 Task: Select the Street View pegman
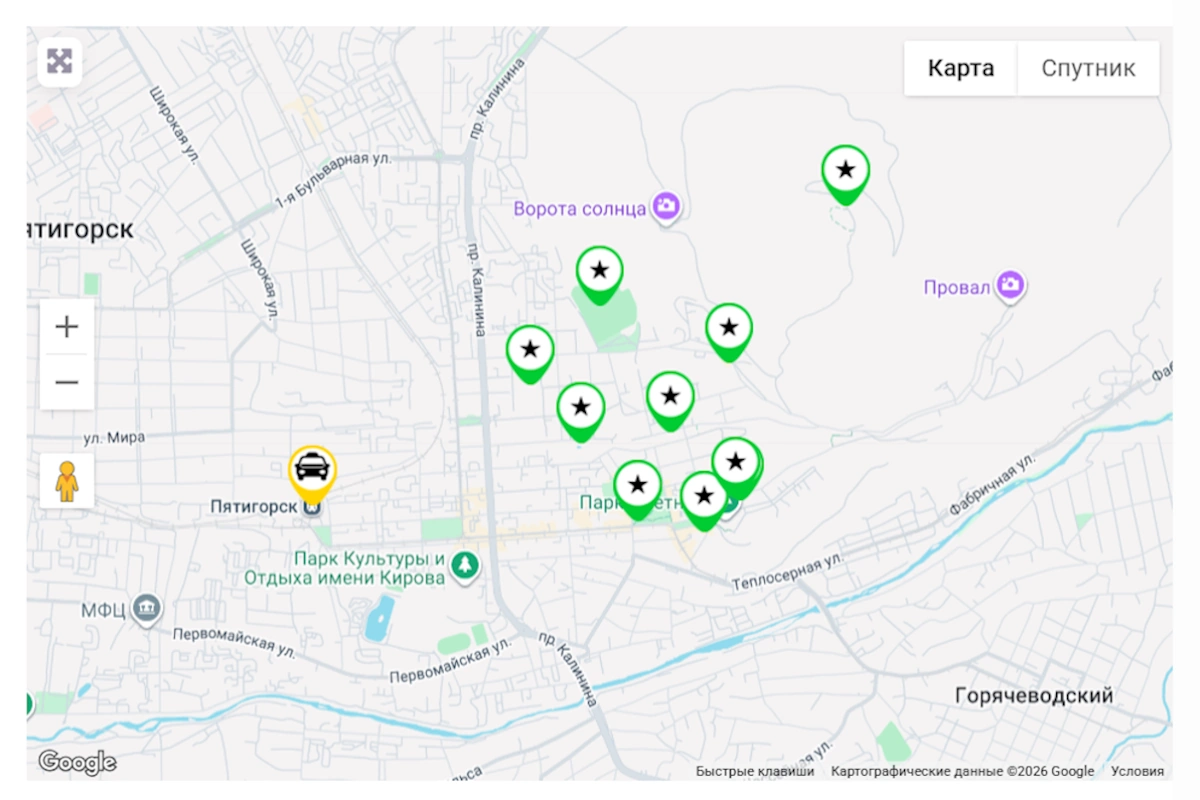[x=67, y=481]
